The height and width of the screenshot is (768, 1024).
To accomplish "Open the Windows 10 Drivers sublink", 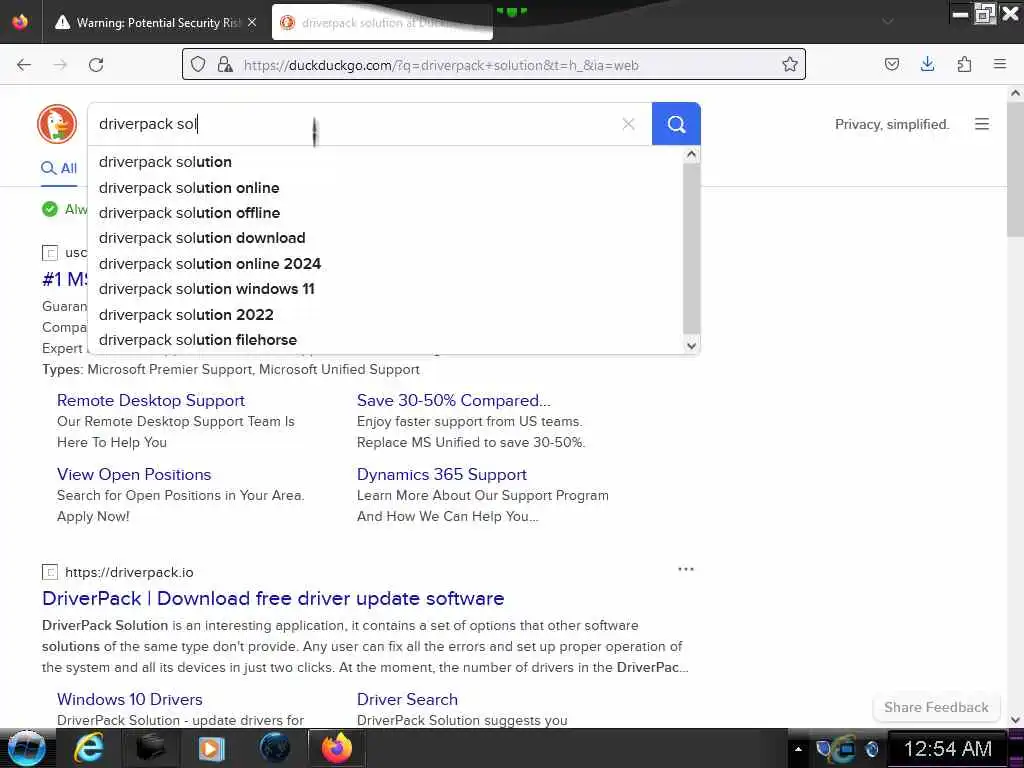I will pos(129,699).
